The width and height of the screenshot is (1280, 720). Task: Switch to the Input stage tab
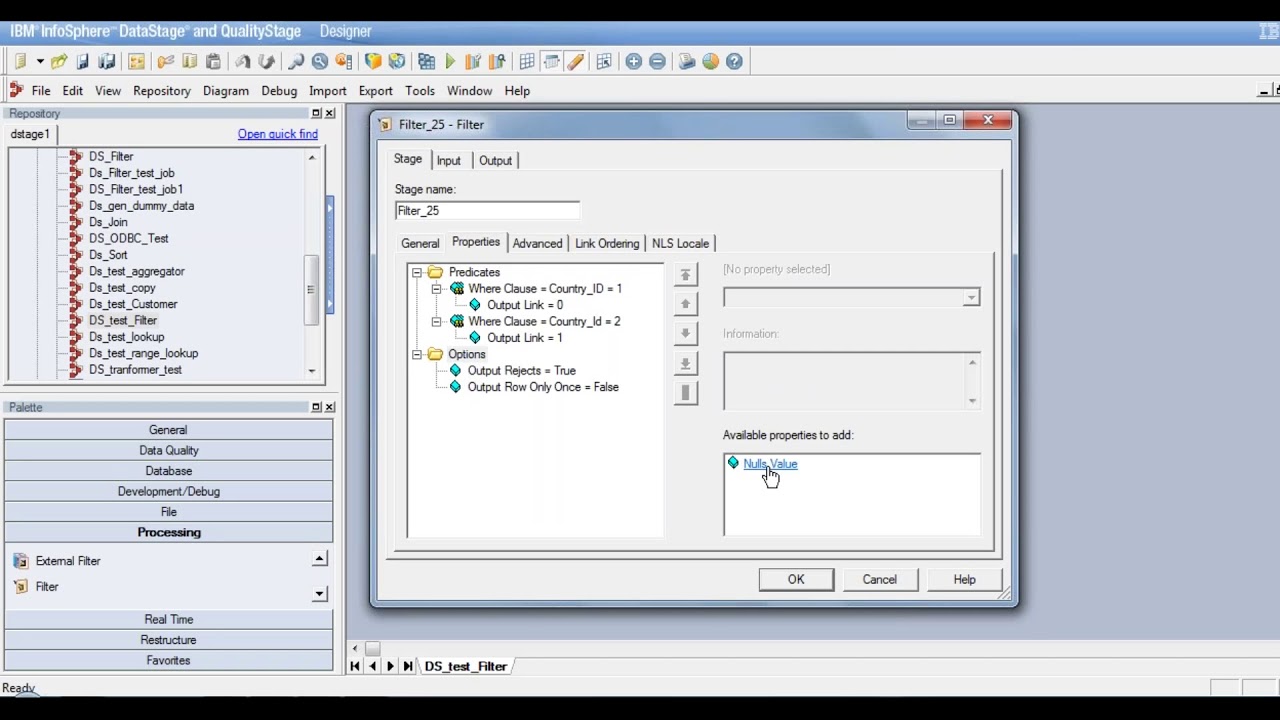448,161
